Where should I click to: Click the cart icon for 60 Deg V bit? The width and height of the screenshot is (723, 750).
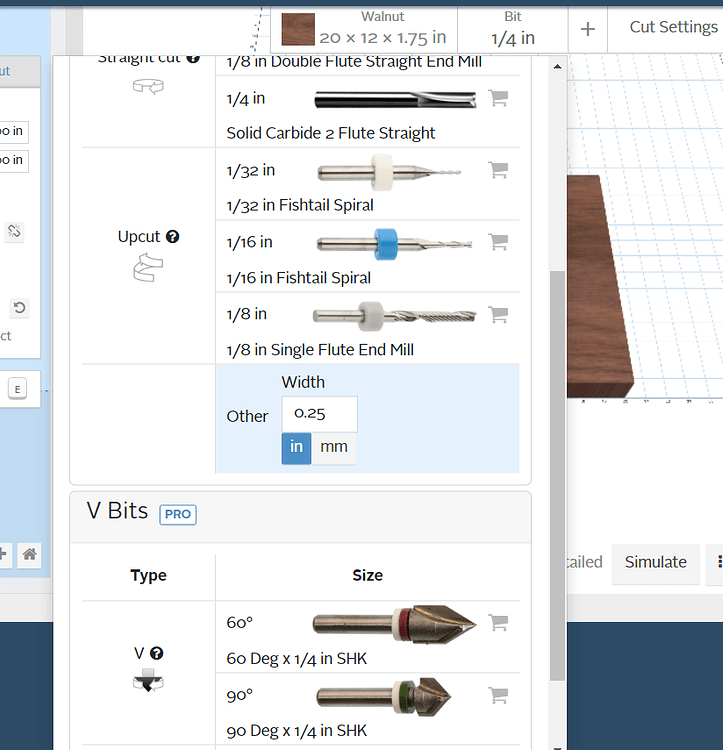pyautogui.click(x=498, y=622)
